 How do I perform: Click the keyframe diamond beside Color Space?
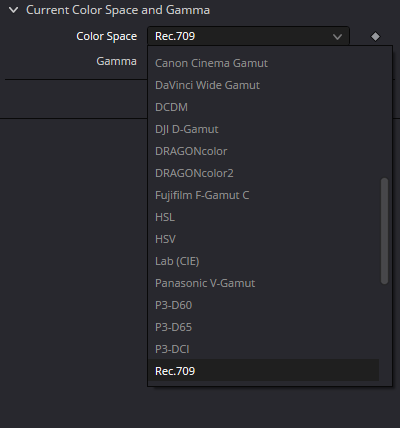[x=375, y=36]
